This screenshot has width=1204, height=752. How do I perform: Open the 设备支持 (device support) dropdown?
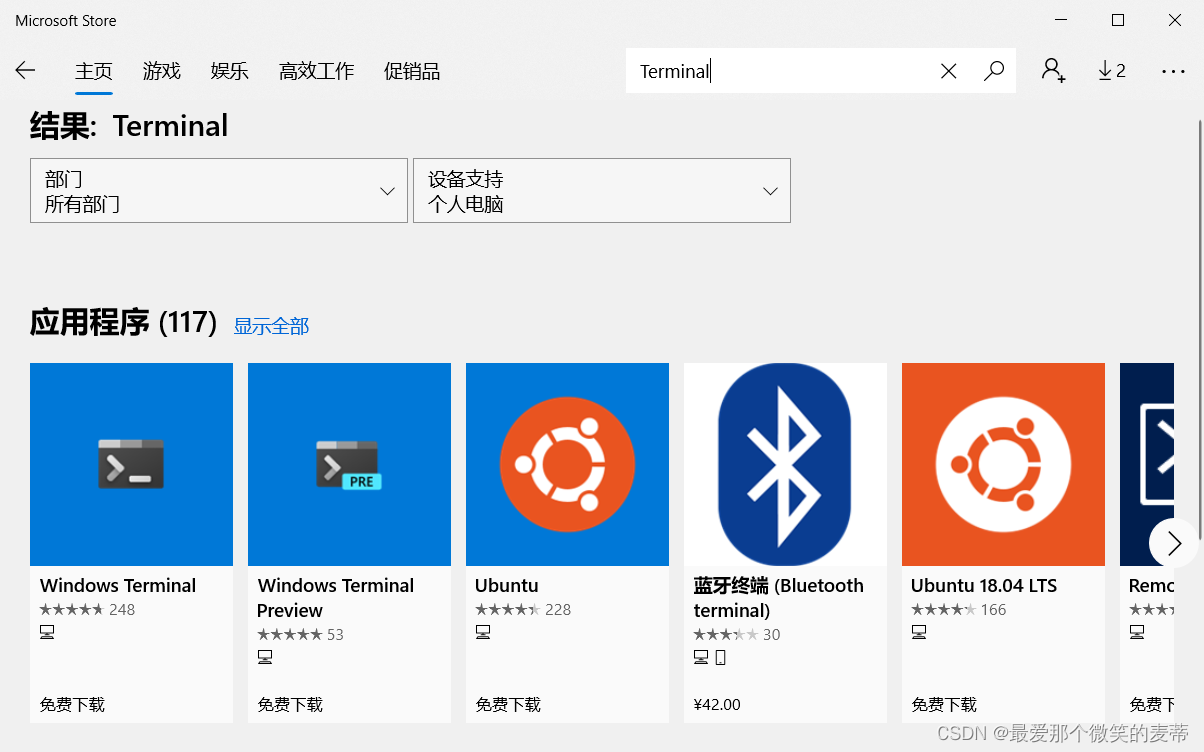(x=601, y=190)
